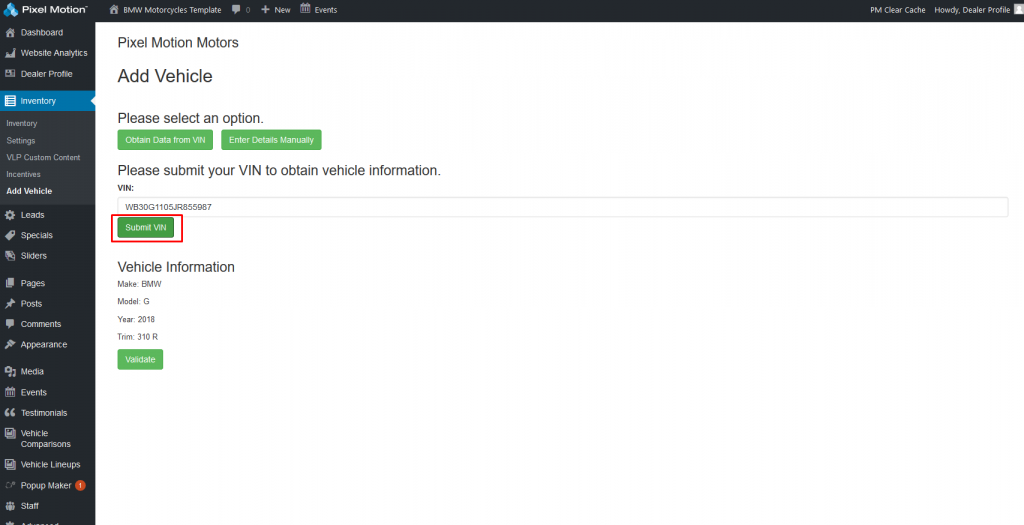This screenshot has width=1024, height=525.
Task: Open the comments bubble icon in top bar
Action: [236, 10]
